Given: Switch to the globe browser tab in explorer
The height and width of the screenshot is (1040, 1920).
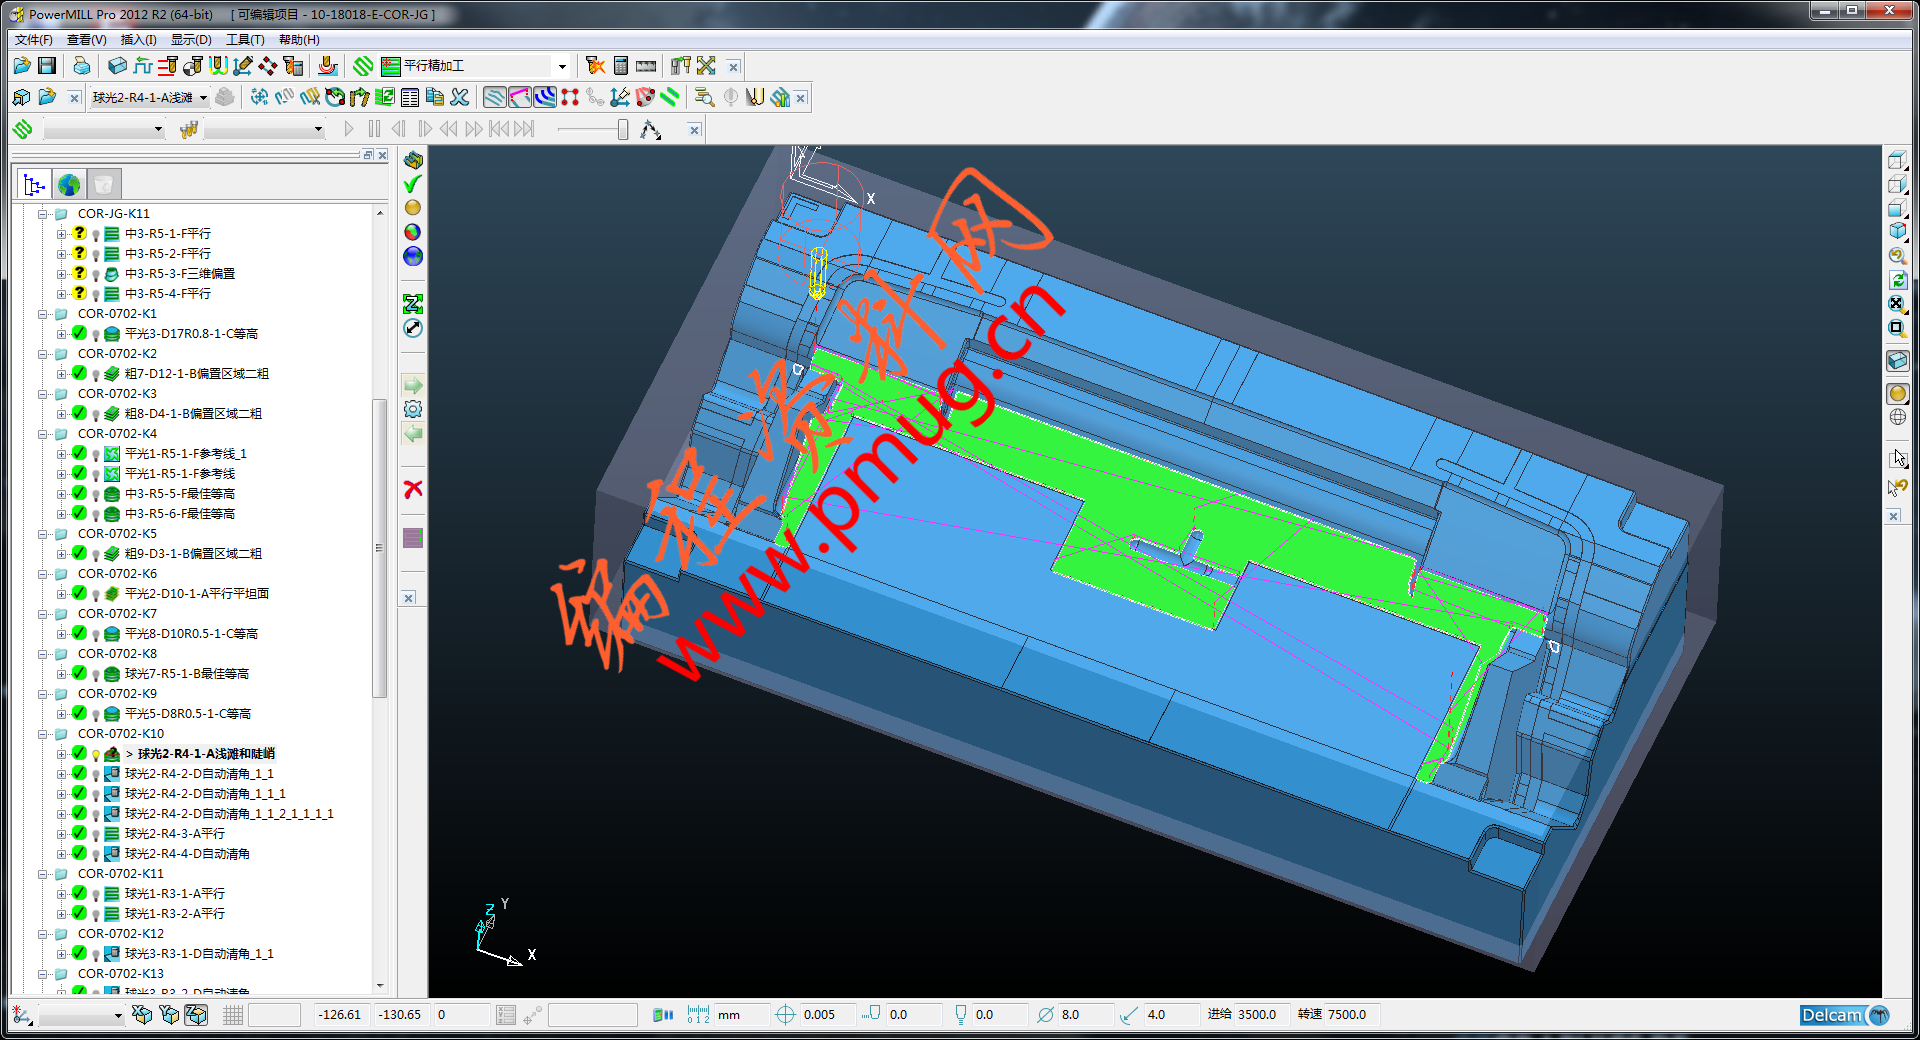Looking at the screenshot, I should coord(69,184).
